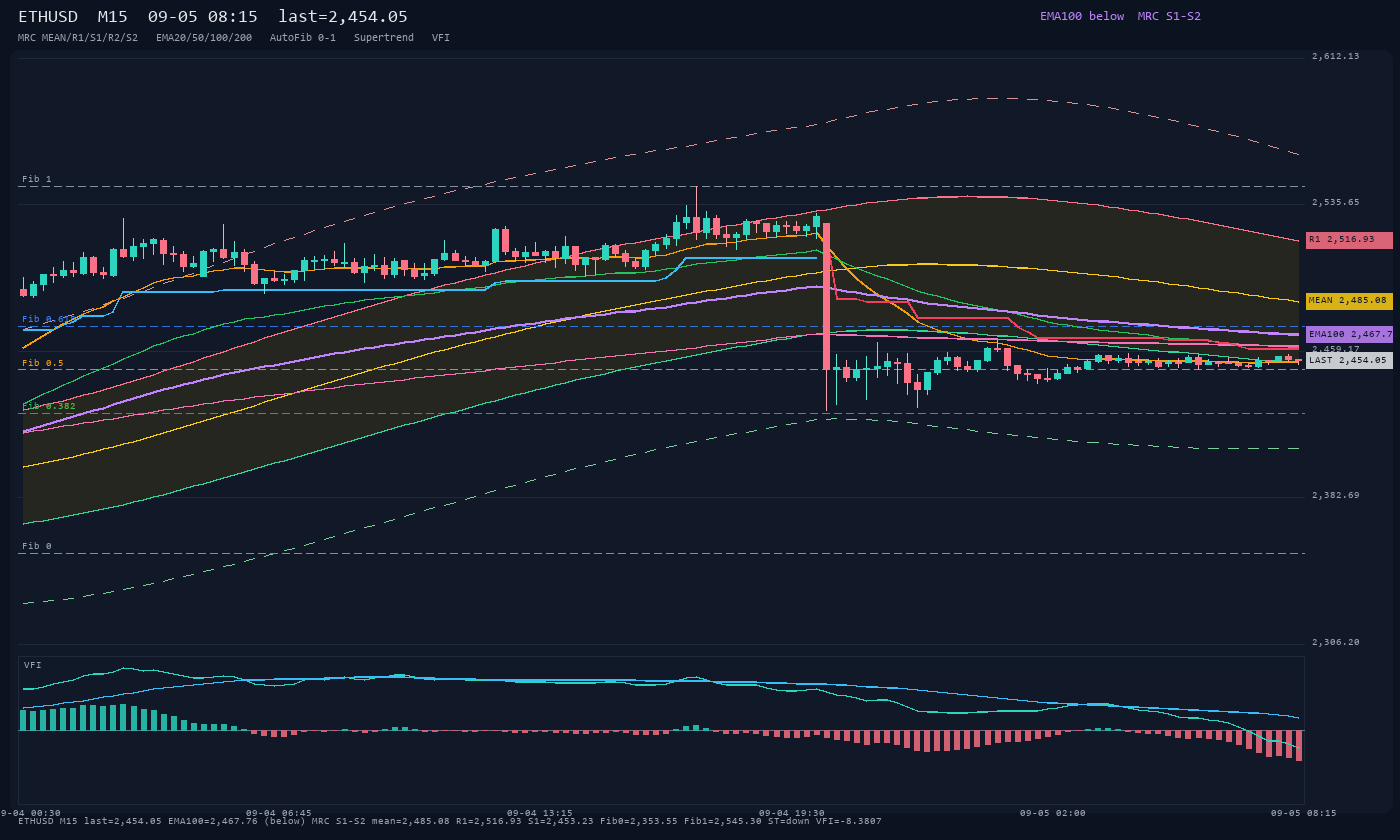Click the bottom status line with ST=down VFI=-8.3807
This screenshot has height=840, width=1400.
coord(450,821)
